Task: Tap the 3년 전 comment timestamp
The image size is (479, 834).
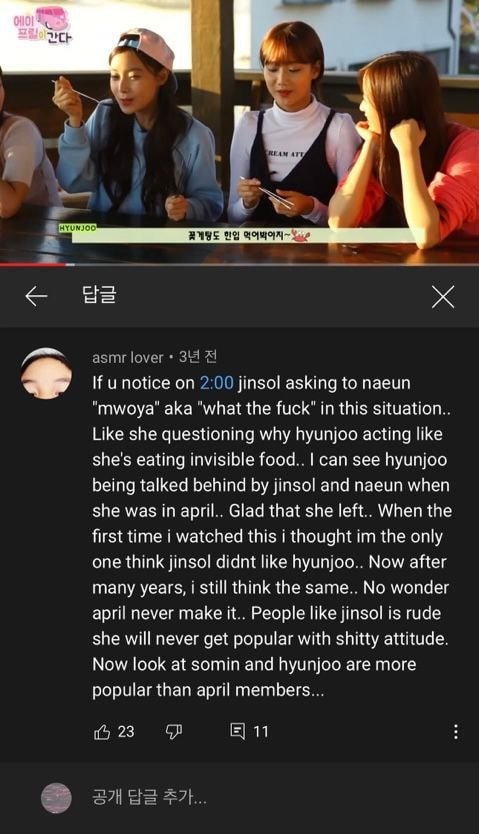Action: [x=197, y=357]
